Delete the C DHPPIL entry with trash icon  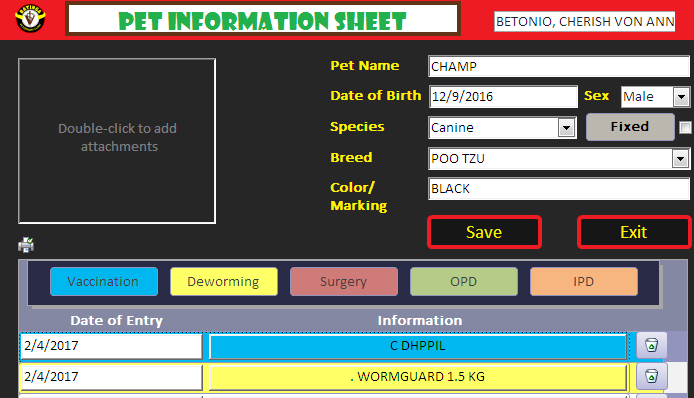[x=651, y=345]
